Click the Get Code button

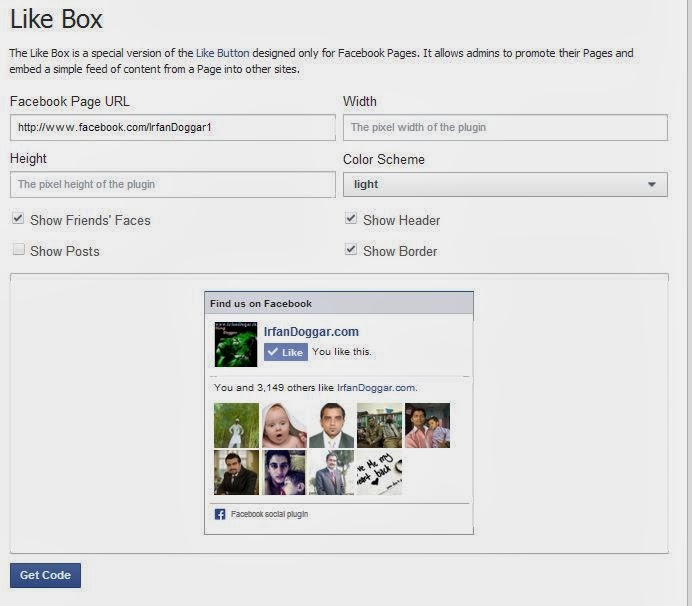coord(45,575)
